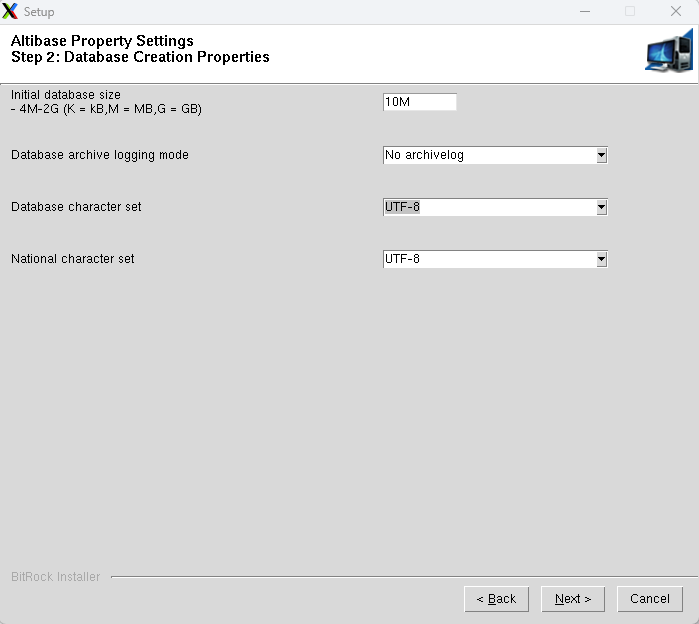Click the 'No archivelog' combo box field
Screen dimensions: 699x624
[x=488, y=155]
